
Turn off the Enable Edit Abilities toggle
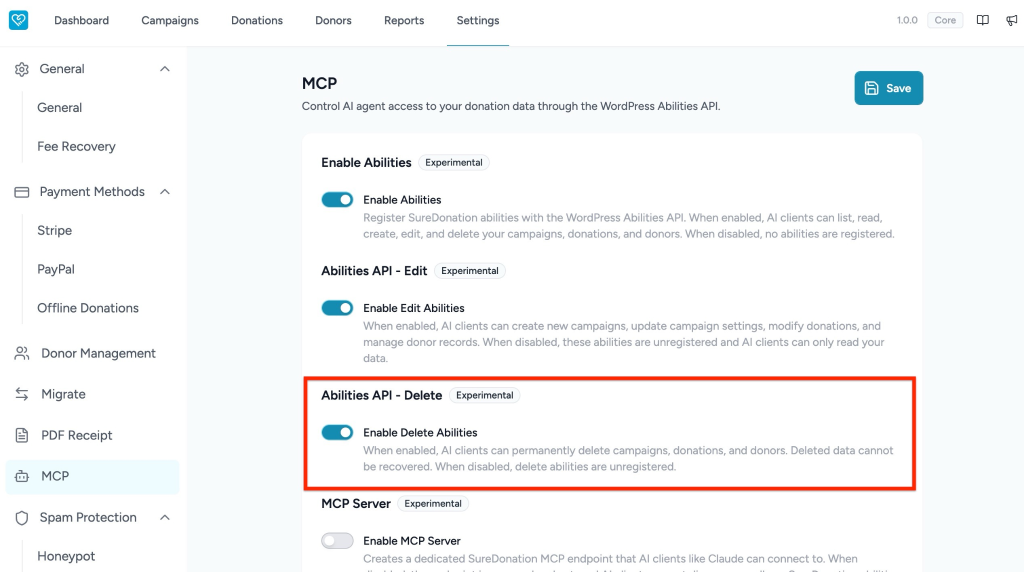[337, 308]
